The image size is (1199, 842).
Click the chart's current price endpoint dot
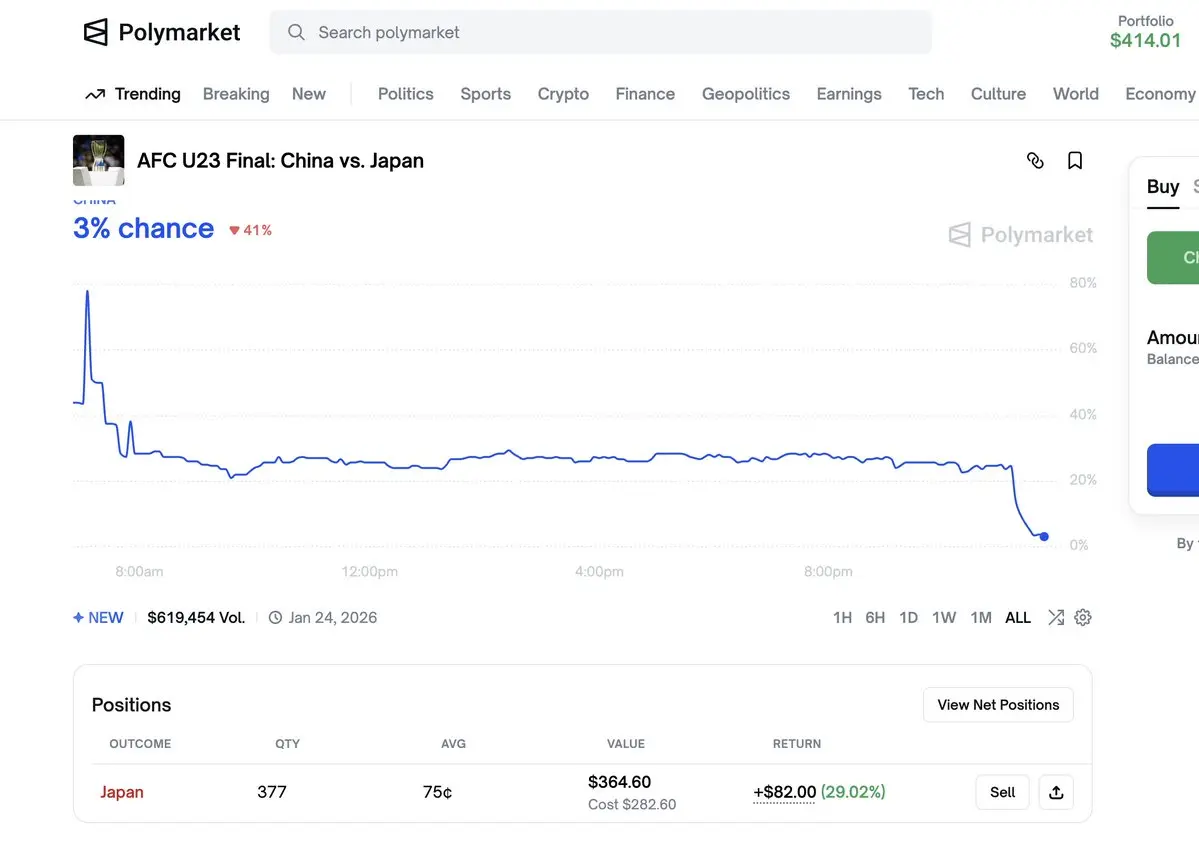tap(1044, 537)
